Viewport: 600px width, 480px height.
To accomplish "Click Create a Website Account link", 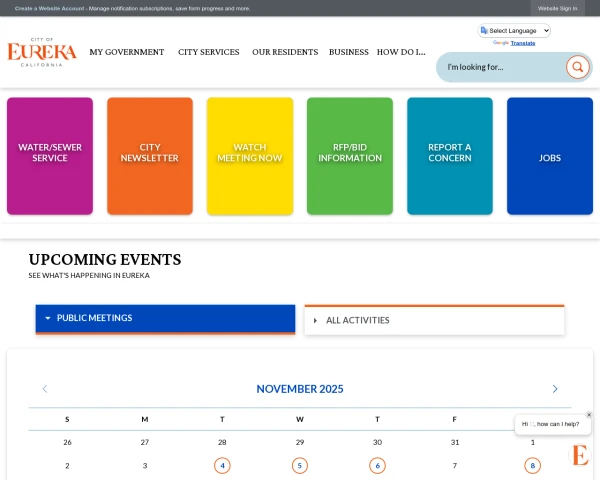I will (49, 8).
